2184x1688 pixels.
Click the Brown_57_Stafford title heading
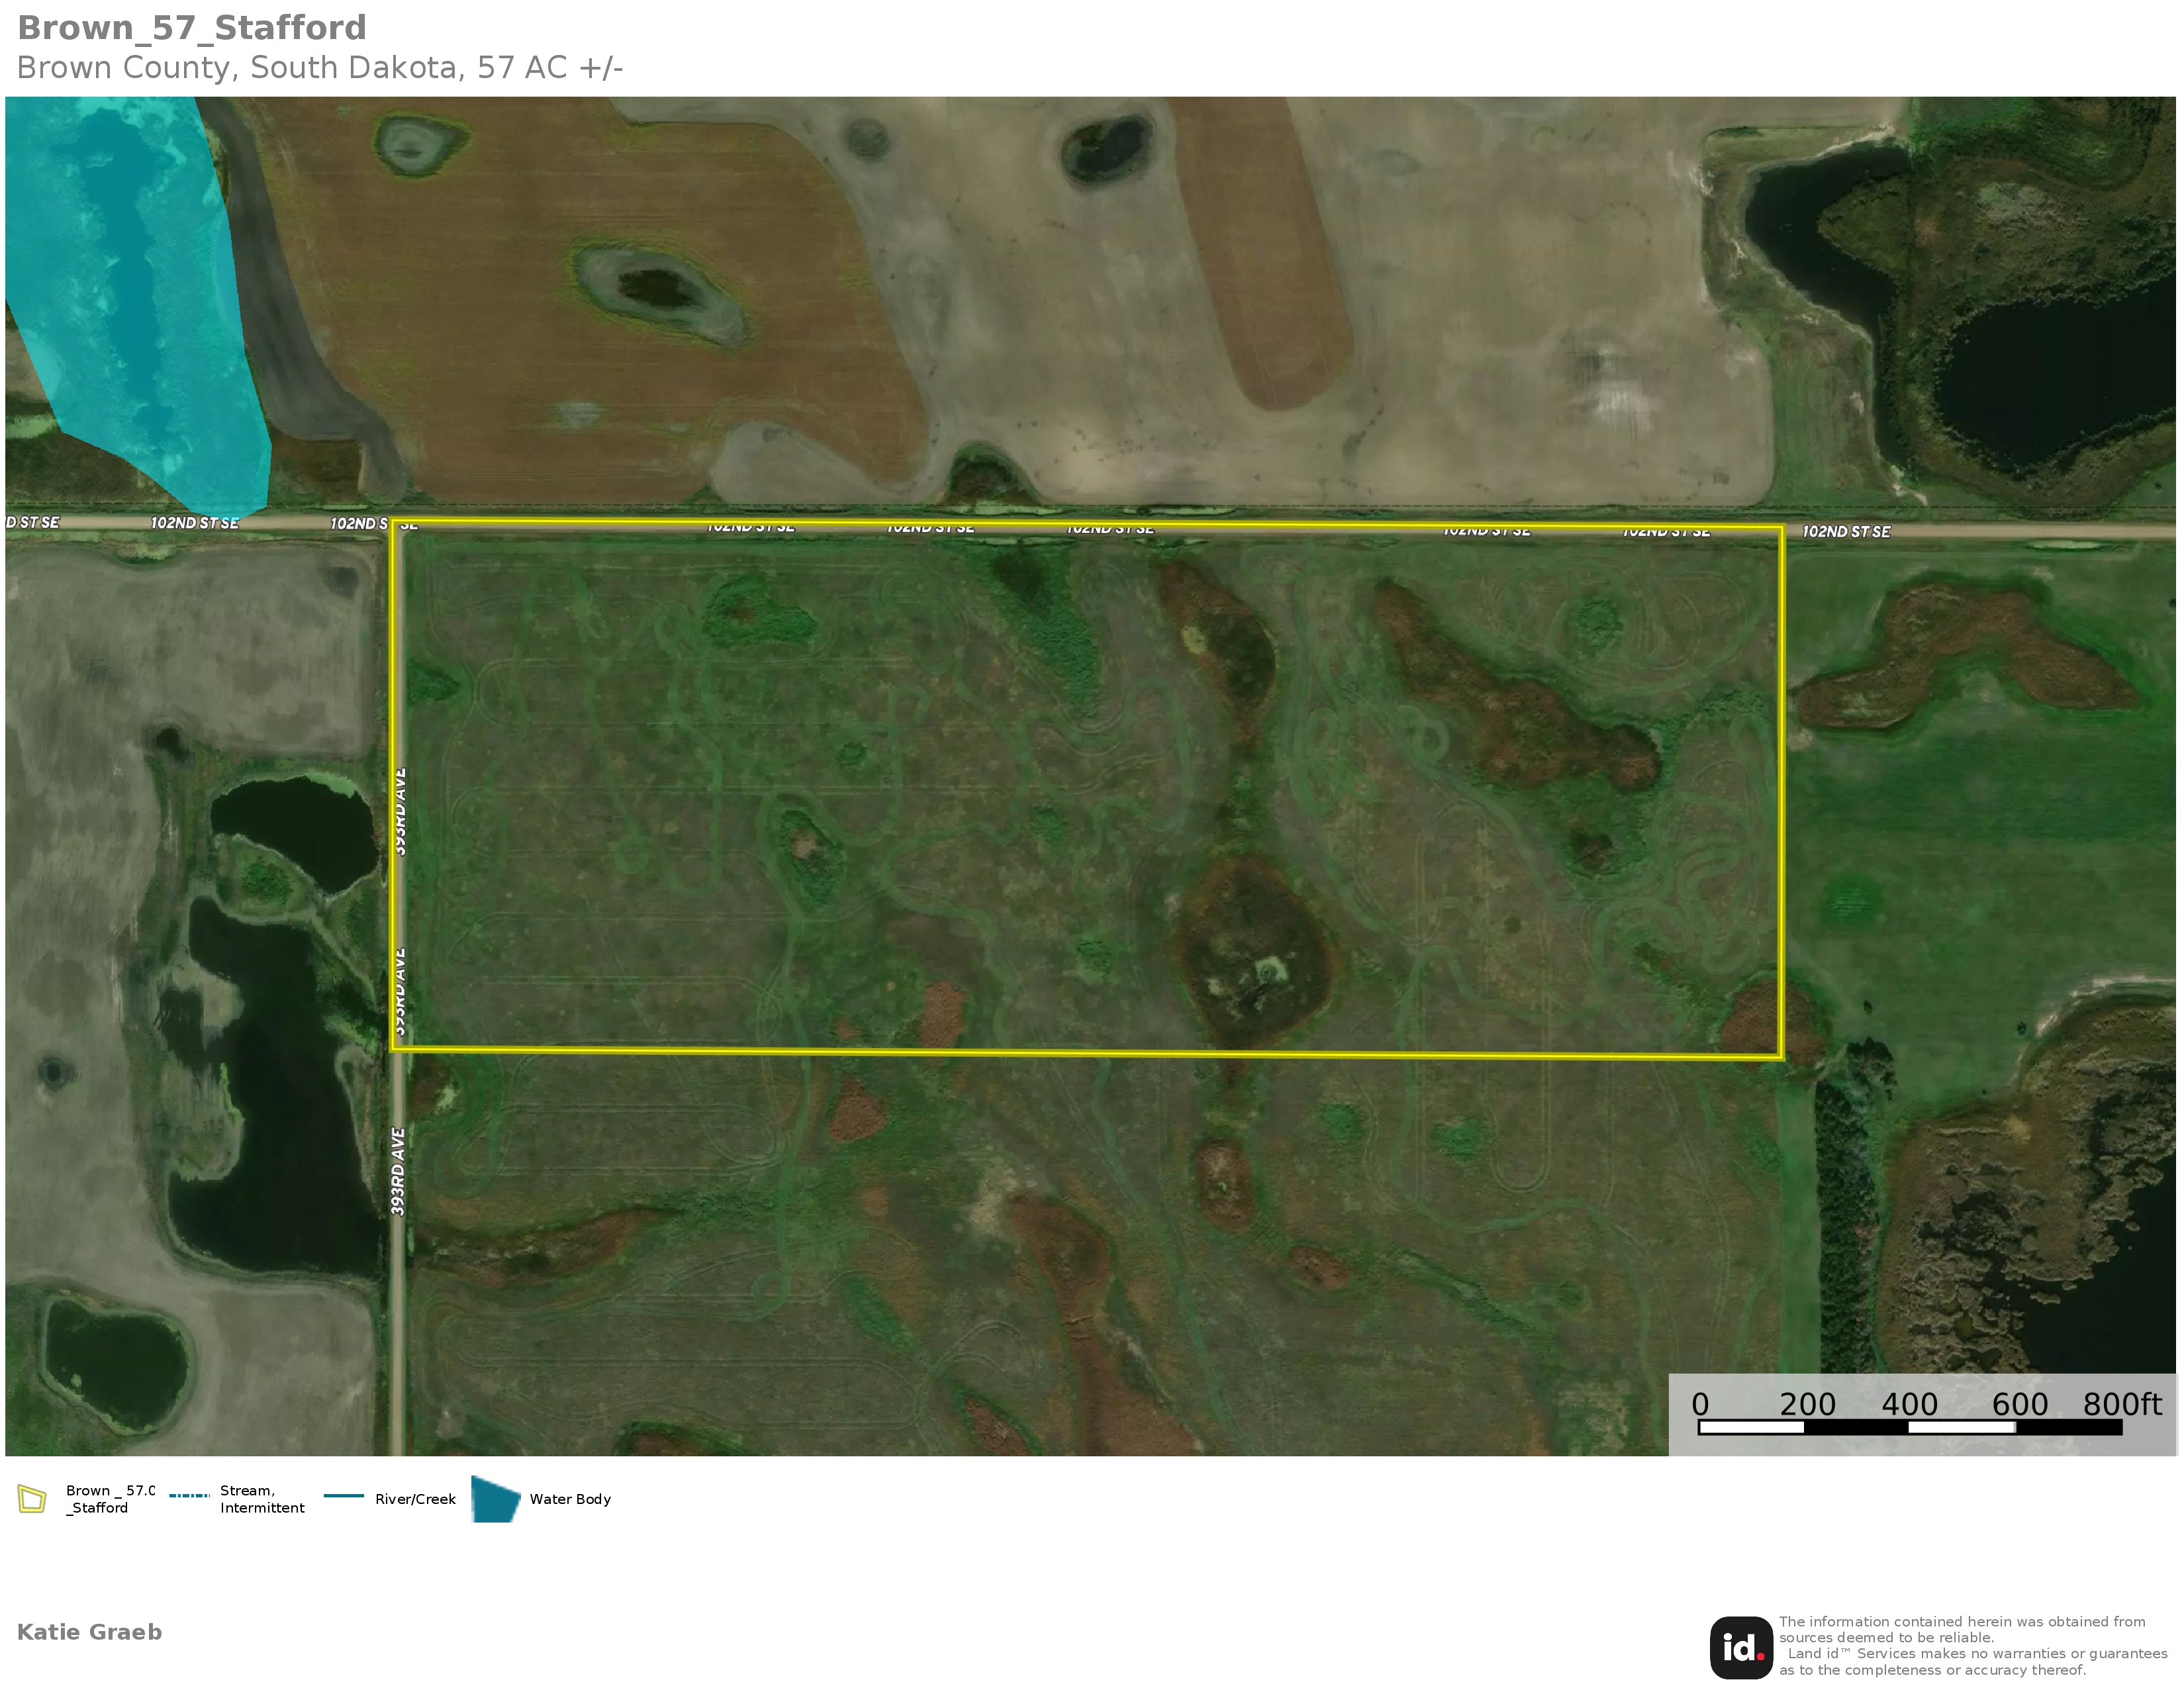(192, 28)
